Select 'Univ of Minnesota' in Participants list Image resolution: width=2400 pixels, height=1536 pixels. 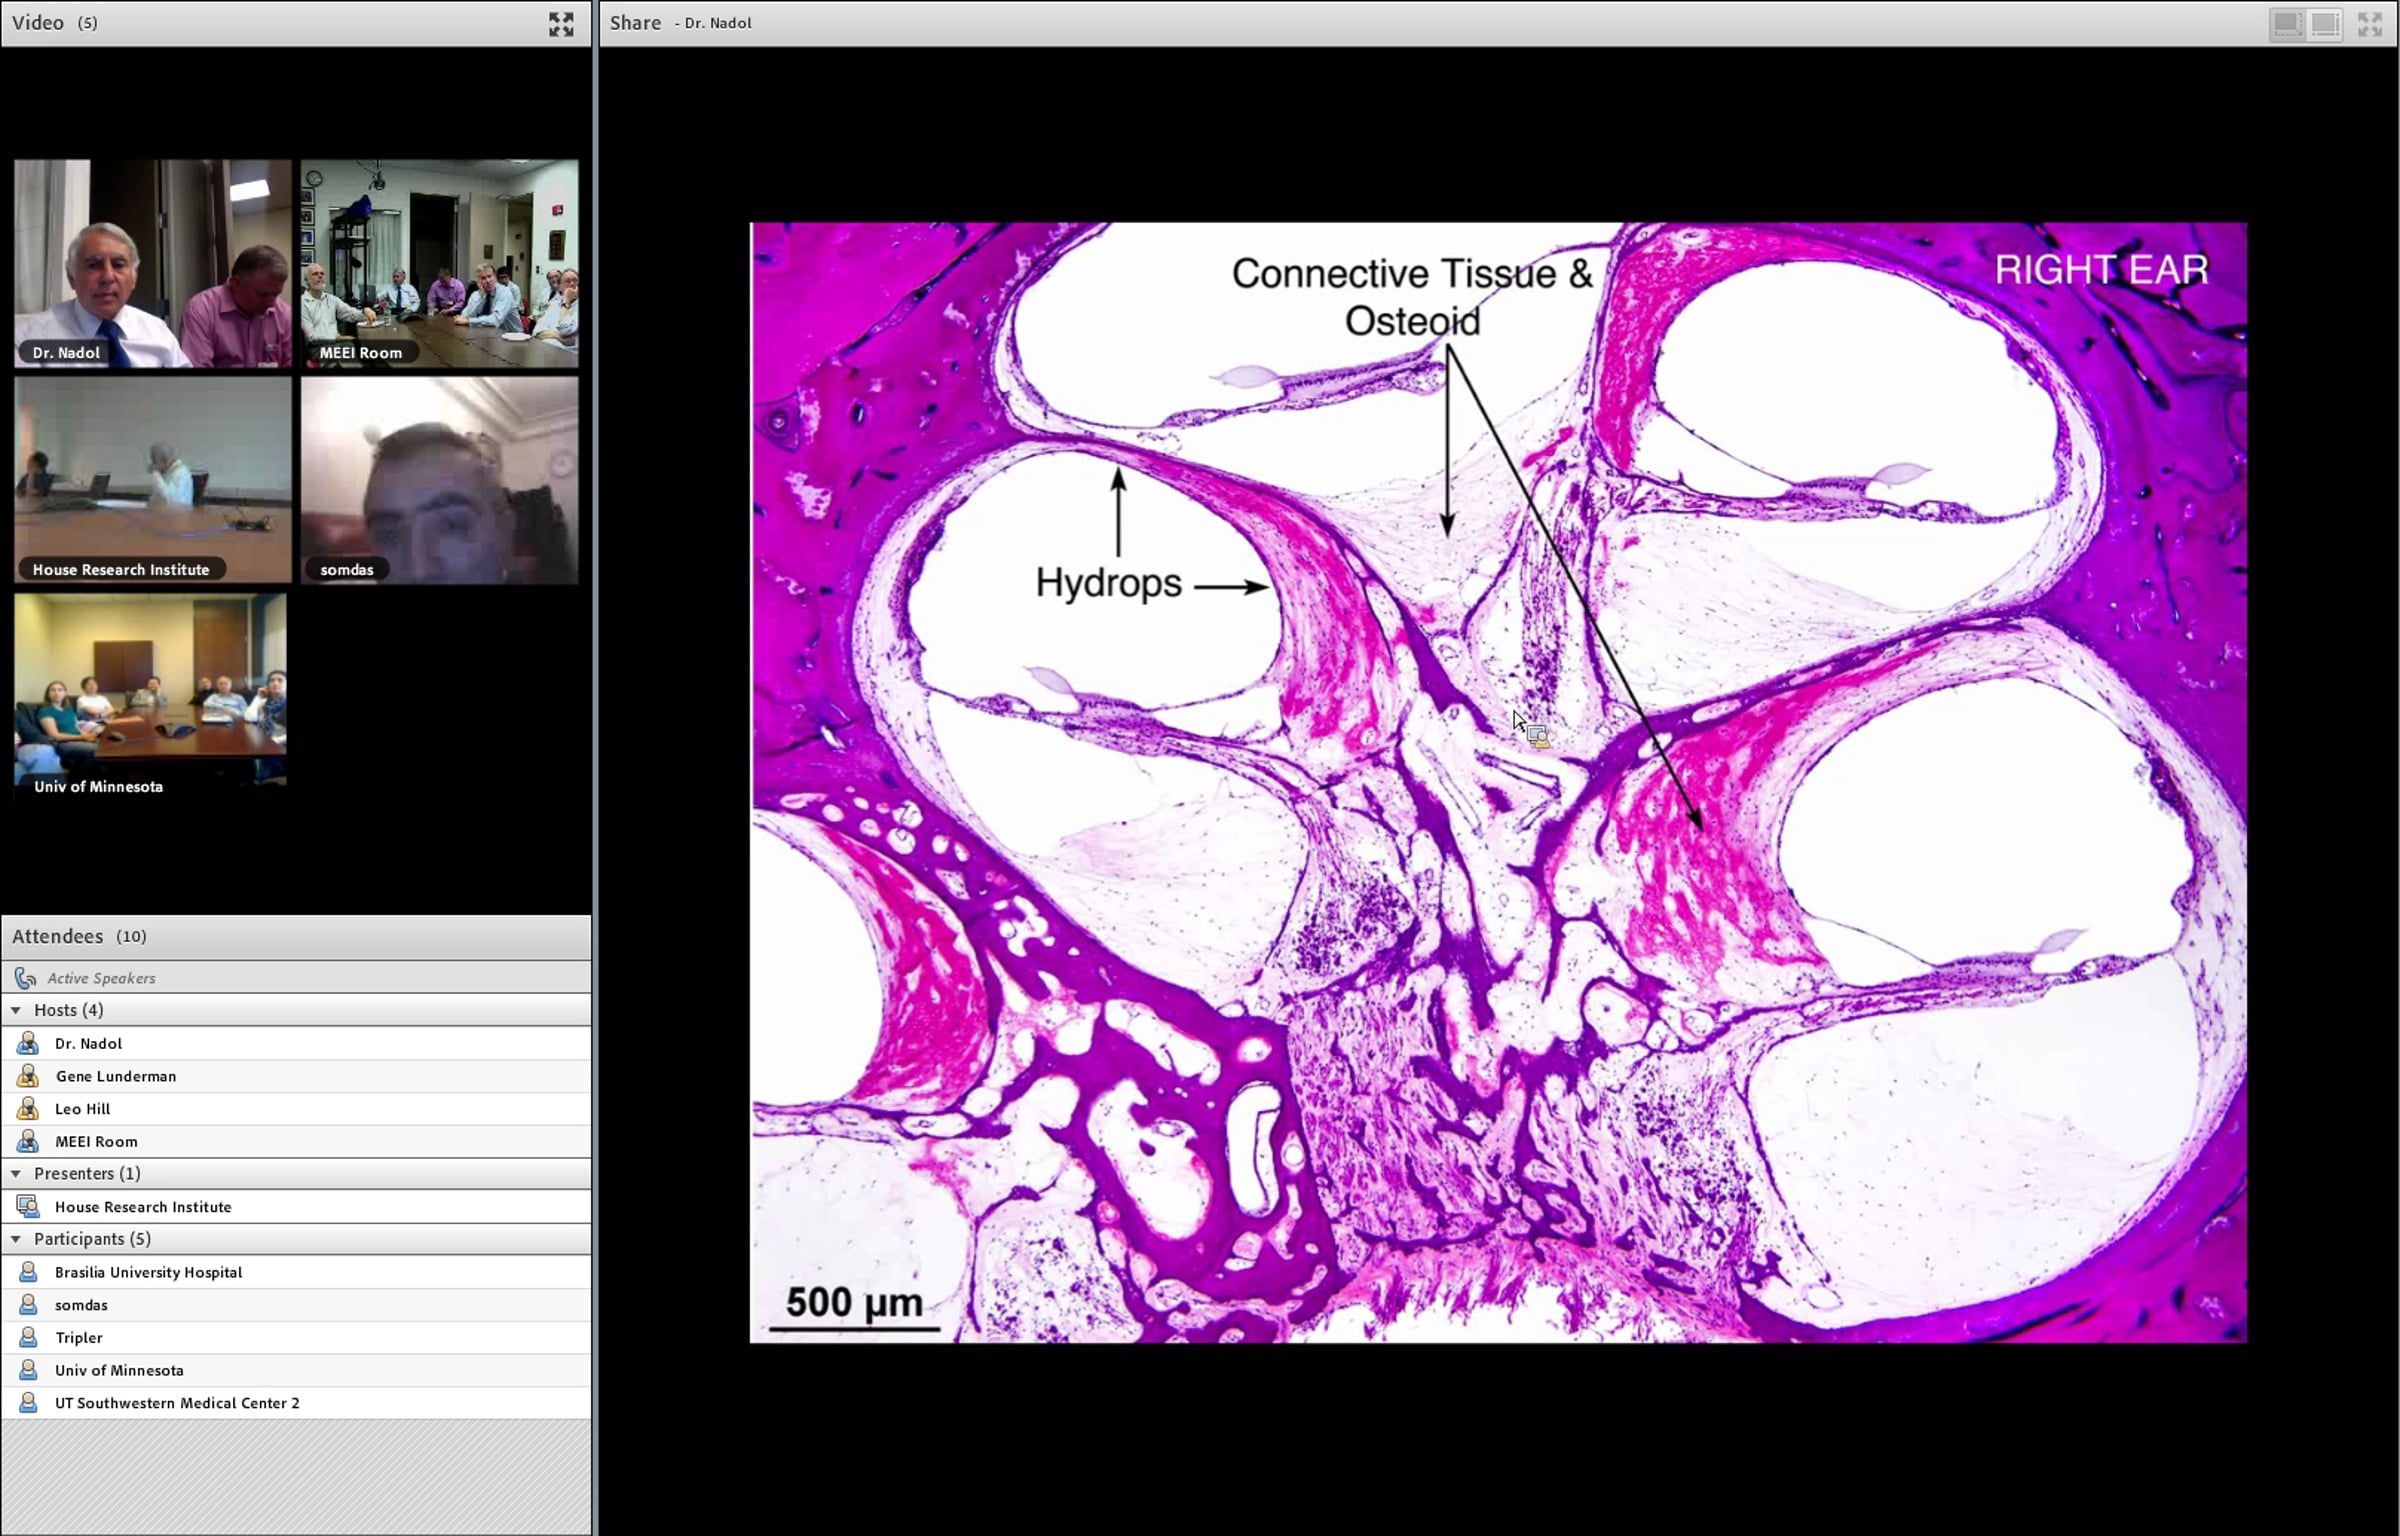[x=119, y=1371]
